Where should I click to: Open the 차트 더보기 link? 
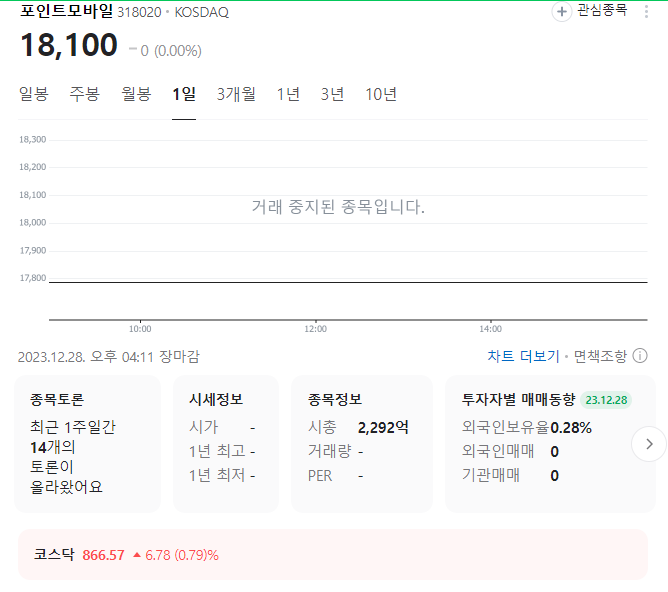pos(523,356)
